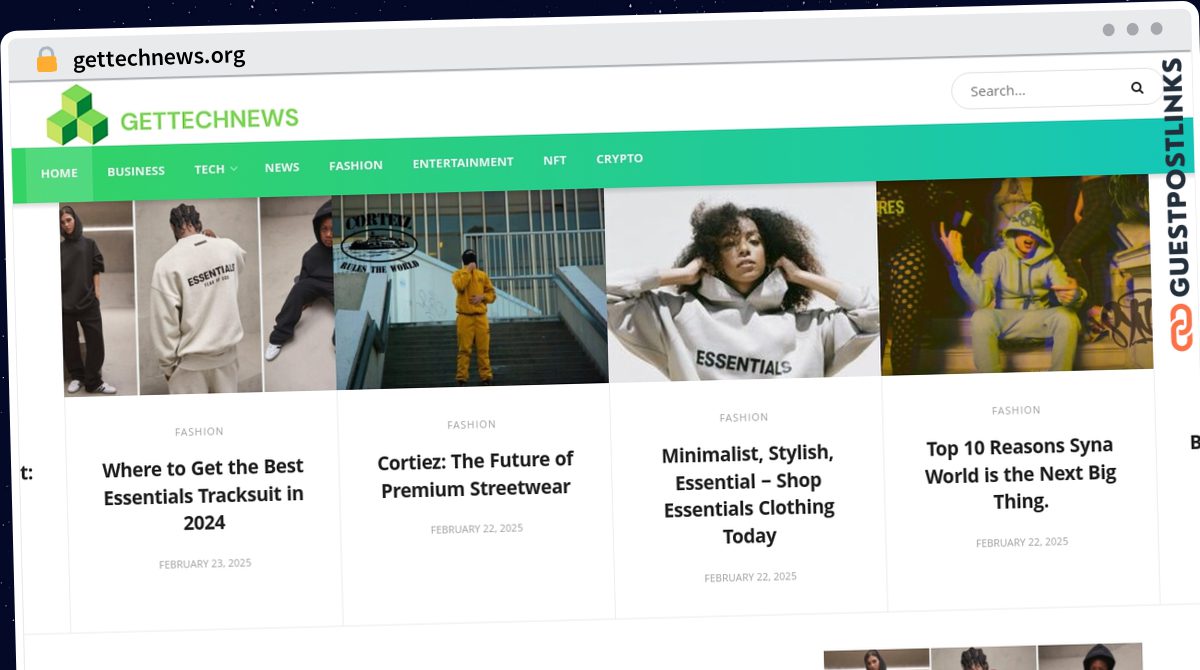
Task: Open the Home menu item
Action: (59, 173)
